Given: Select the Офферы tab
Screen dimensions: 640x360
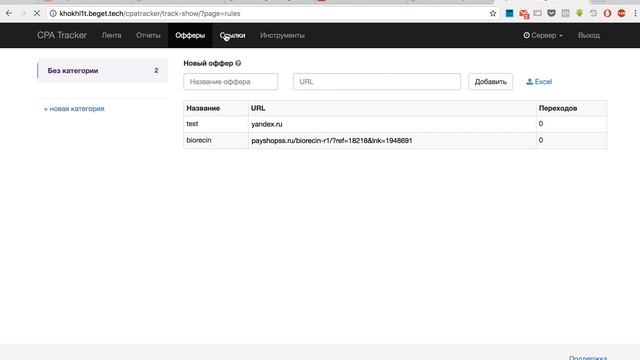Looking at the screenshot, I should tap(190, 36).
